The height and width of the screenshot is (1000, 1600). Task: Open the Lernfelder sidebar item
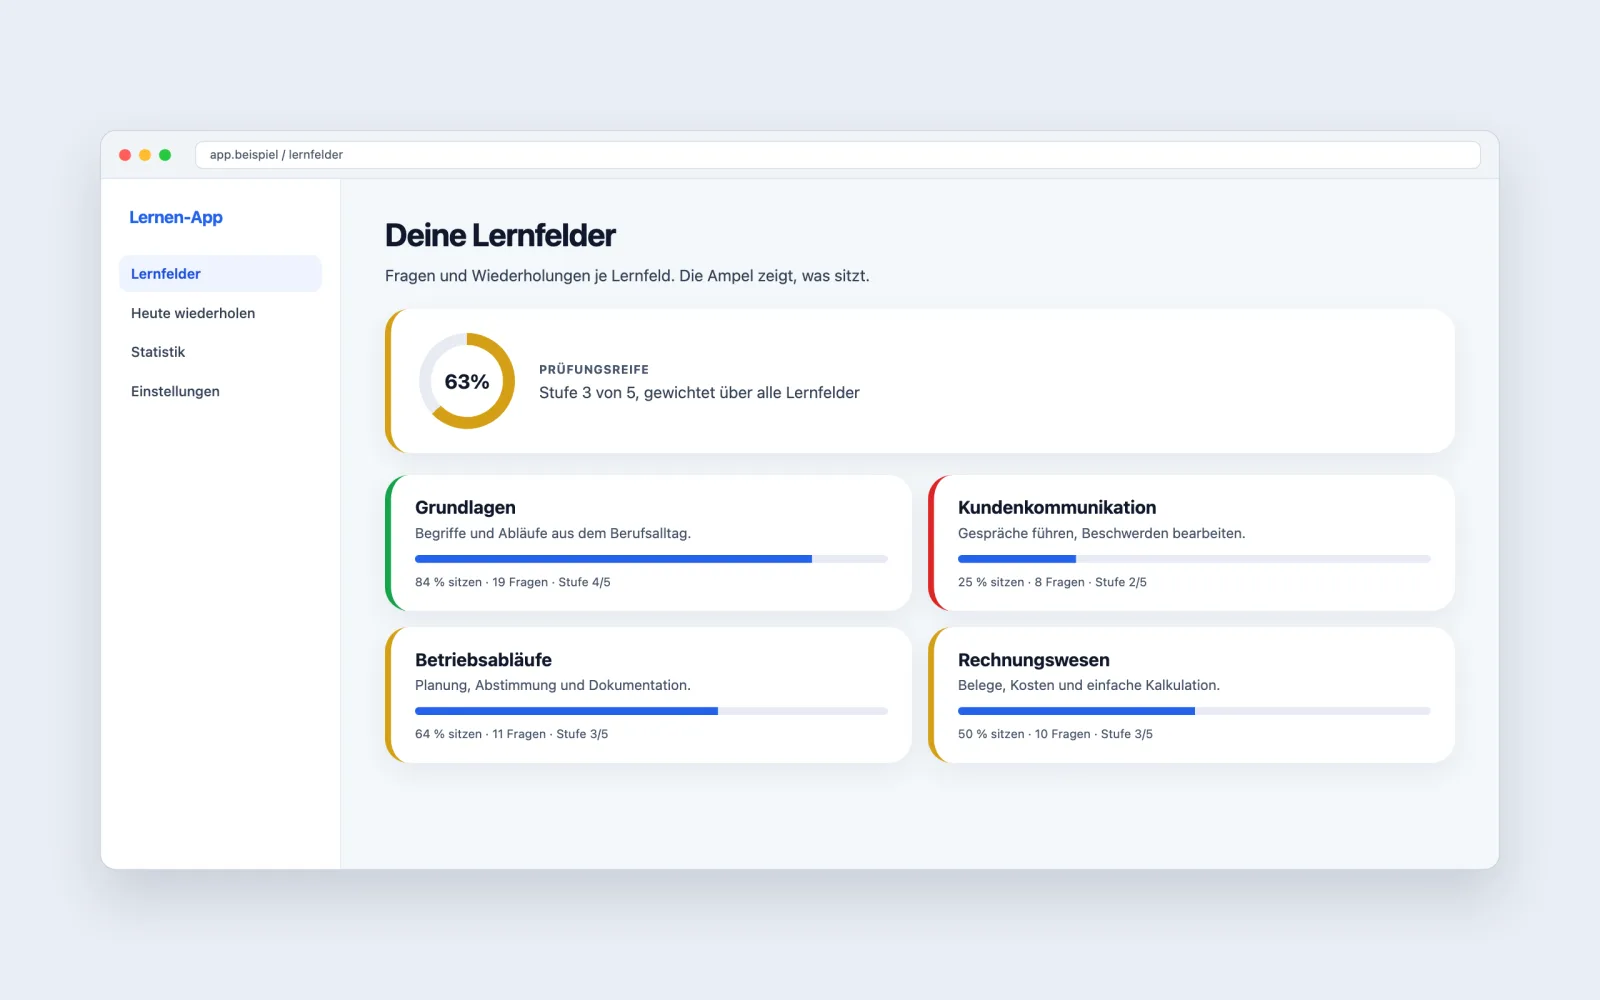[220, 274]
